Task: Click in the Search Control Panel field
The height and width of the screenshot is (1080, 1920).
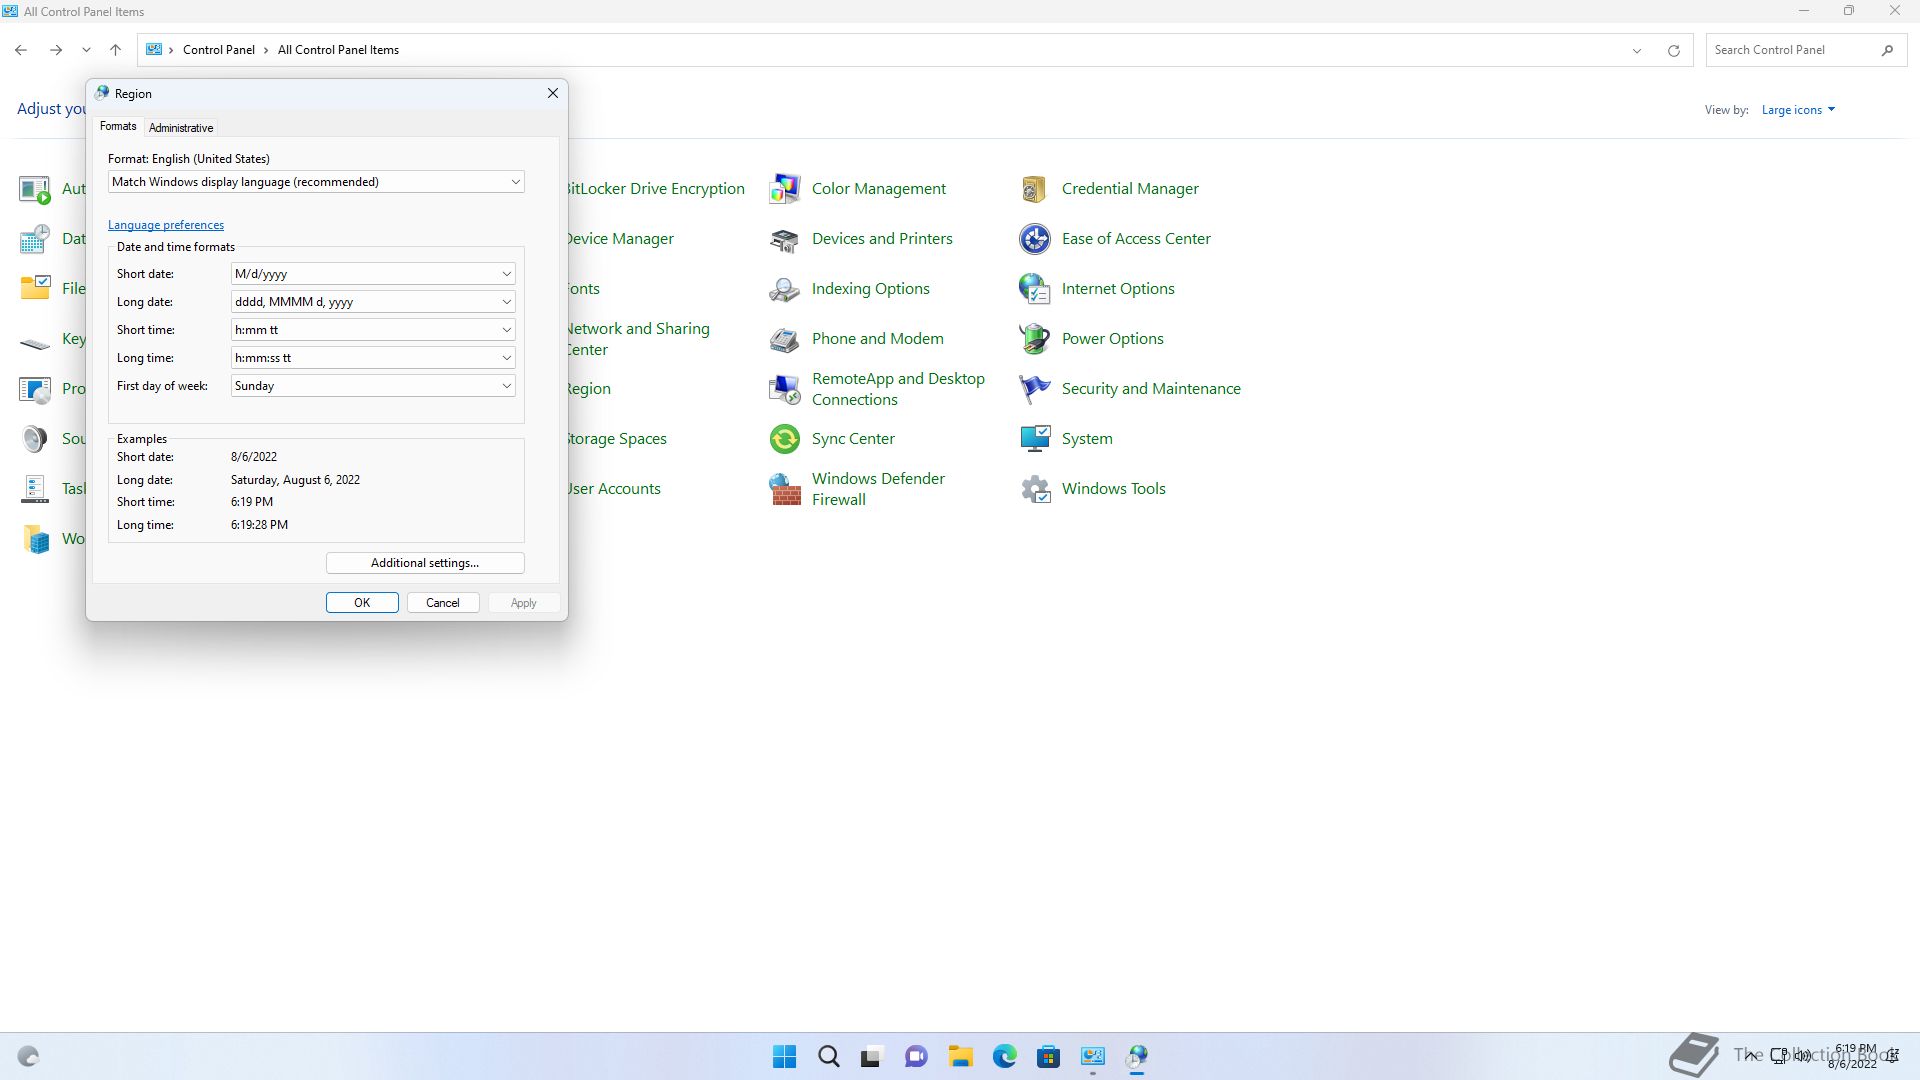Action: tap(1790, 50)
